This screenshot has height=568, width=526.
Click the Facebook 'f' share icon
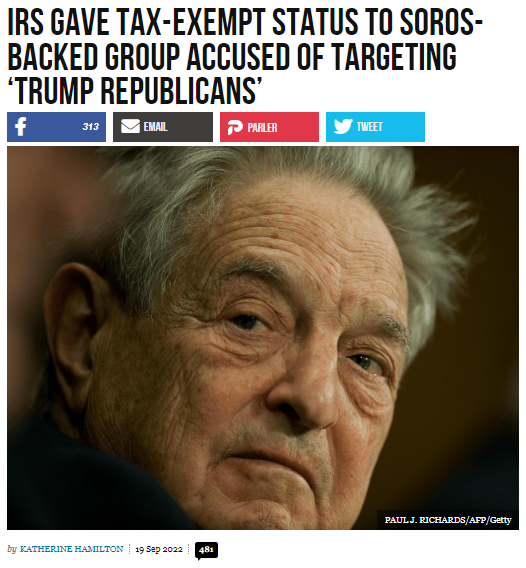coord(21,126)
